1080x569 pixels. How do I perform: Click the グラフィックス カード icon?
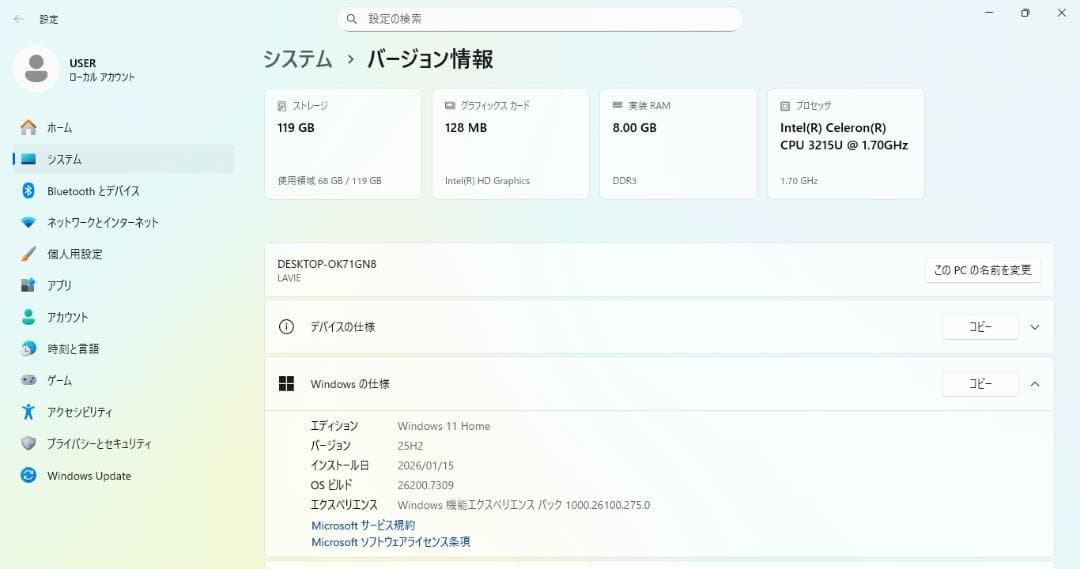[450, 105]
